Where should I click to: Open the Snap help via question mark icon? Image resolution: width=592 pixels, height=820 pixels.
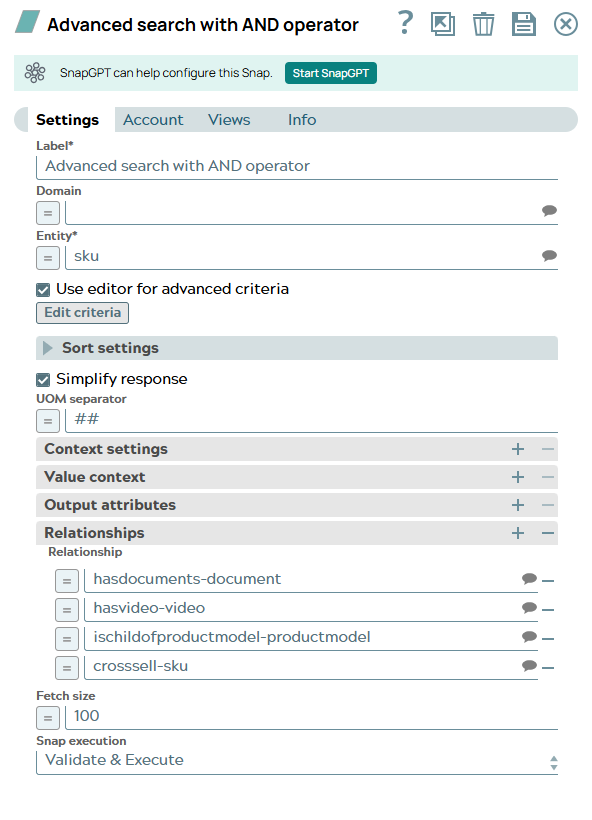coord(405,24)
